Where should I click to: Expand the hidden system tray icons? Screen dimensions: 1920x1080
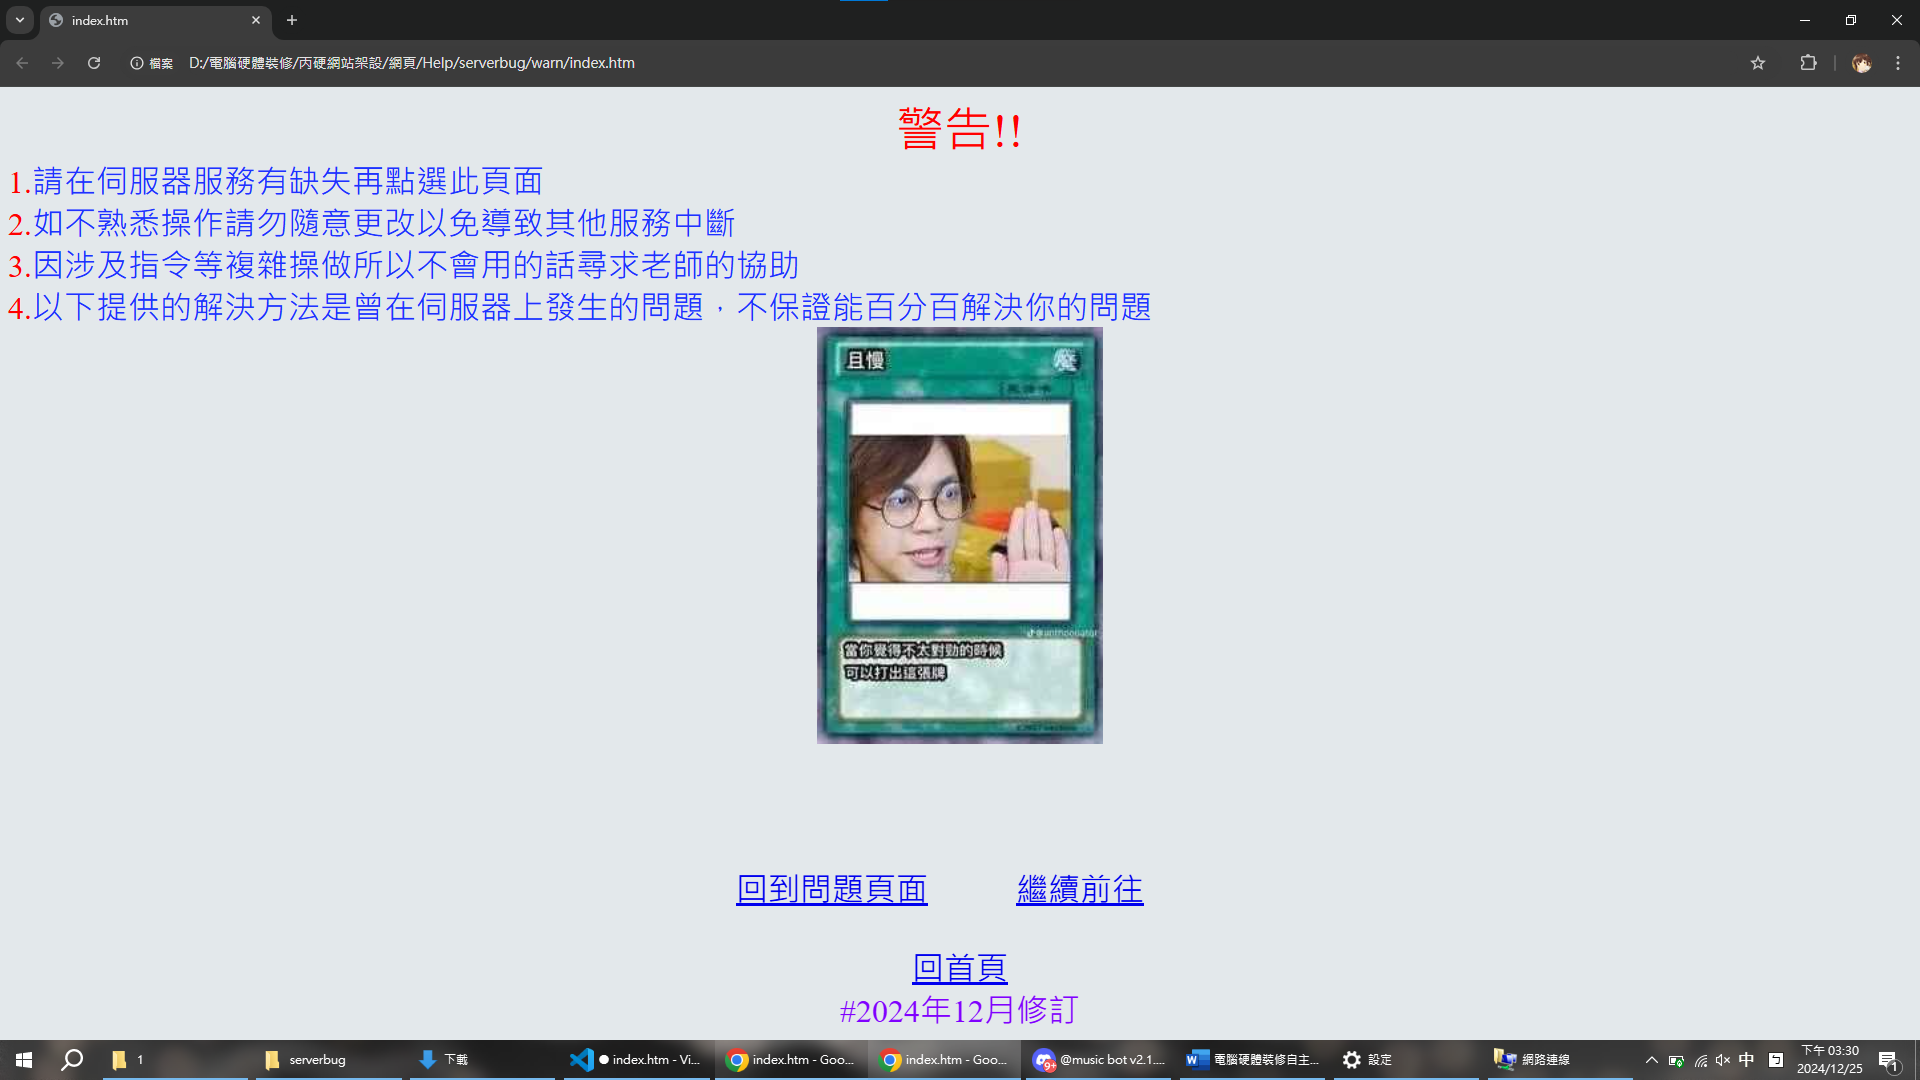click(x=1652, y=1060)
